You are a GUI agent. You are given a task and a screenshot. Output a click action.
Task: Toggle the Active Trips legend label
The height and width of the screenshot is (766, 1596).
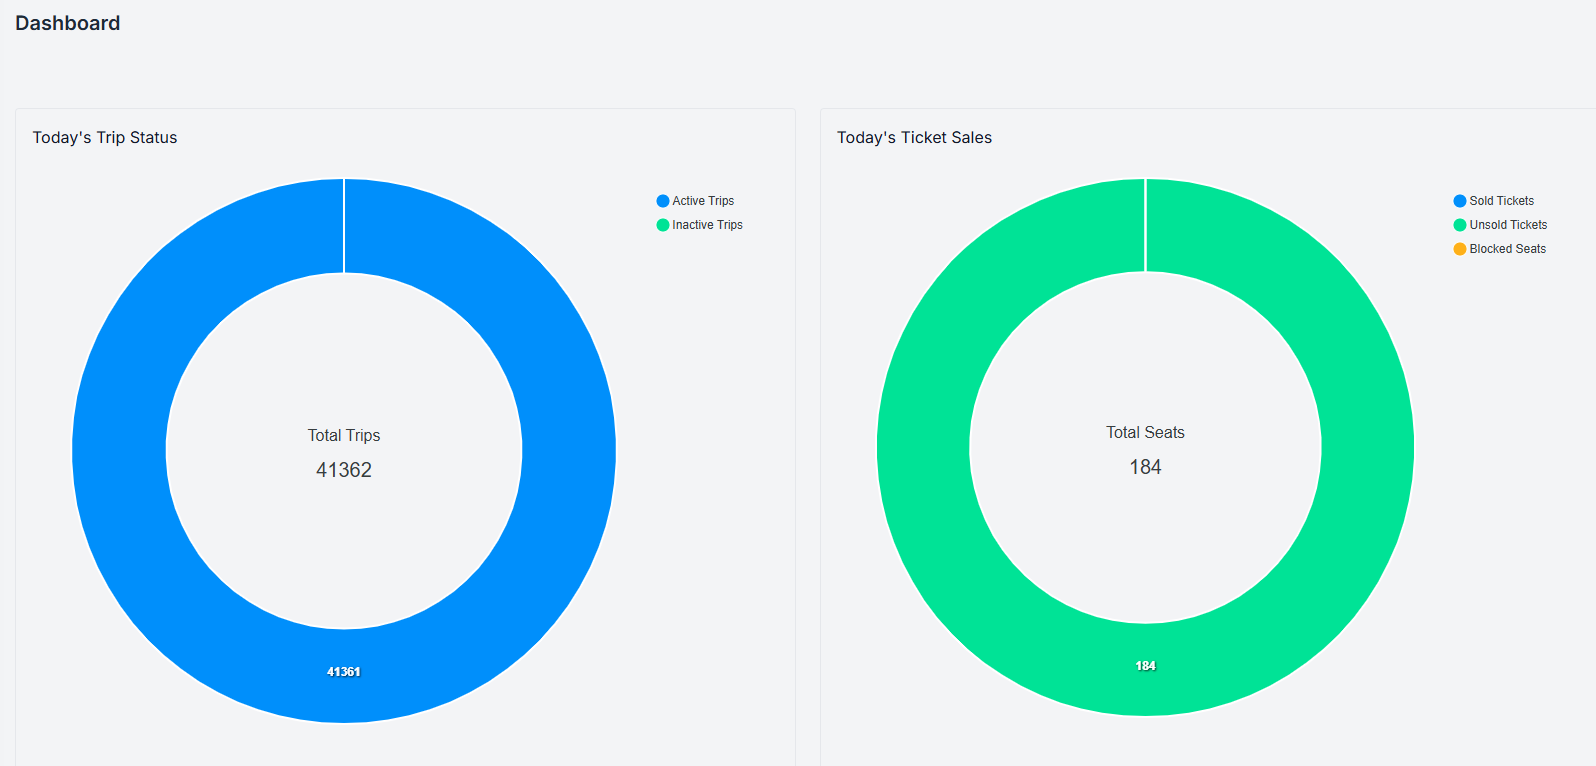(703, 201)
